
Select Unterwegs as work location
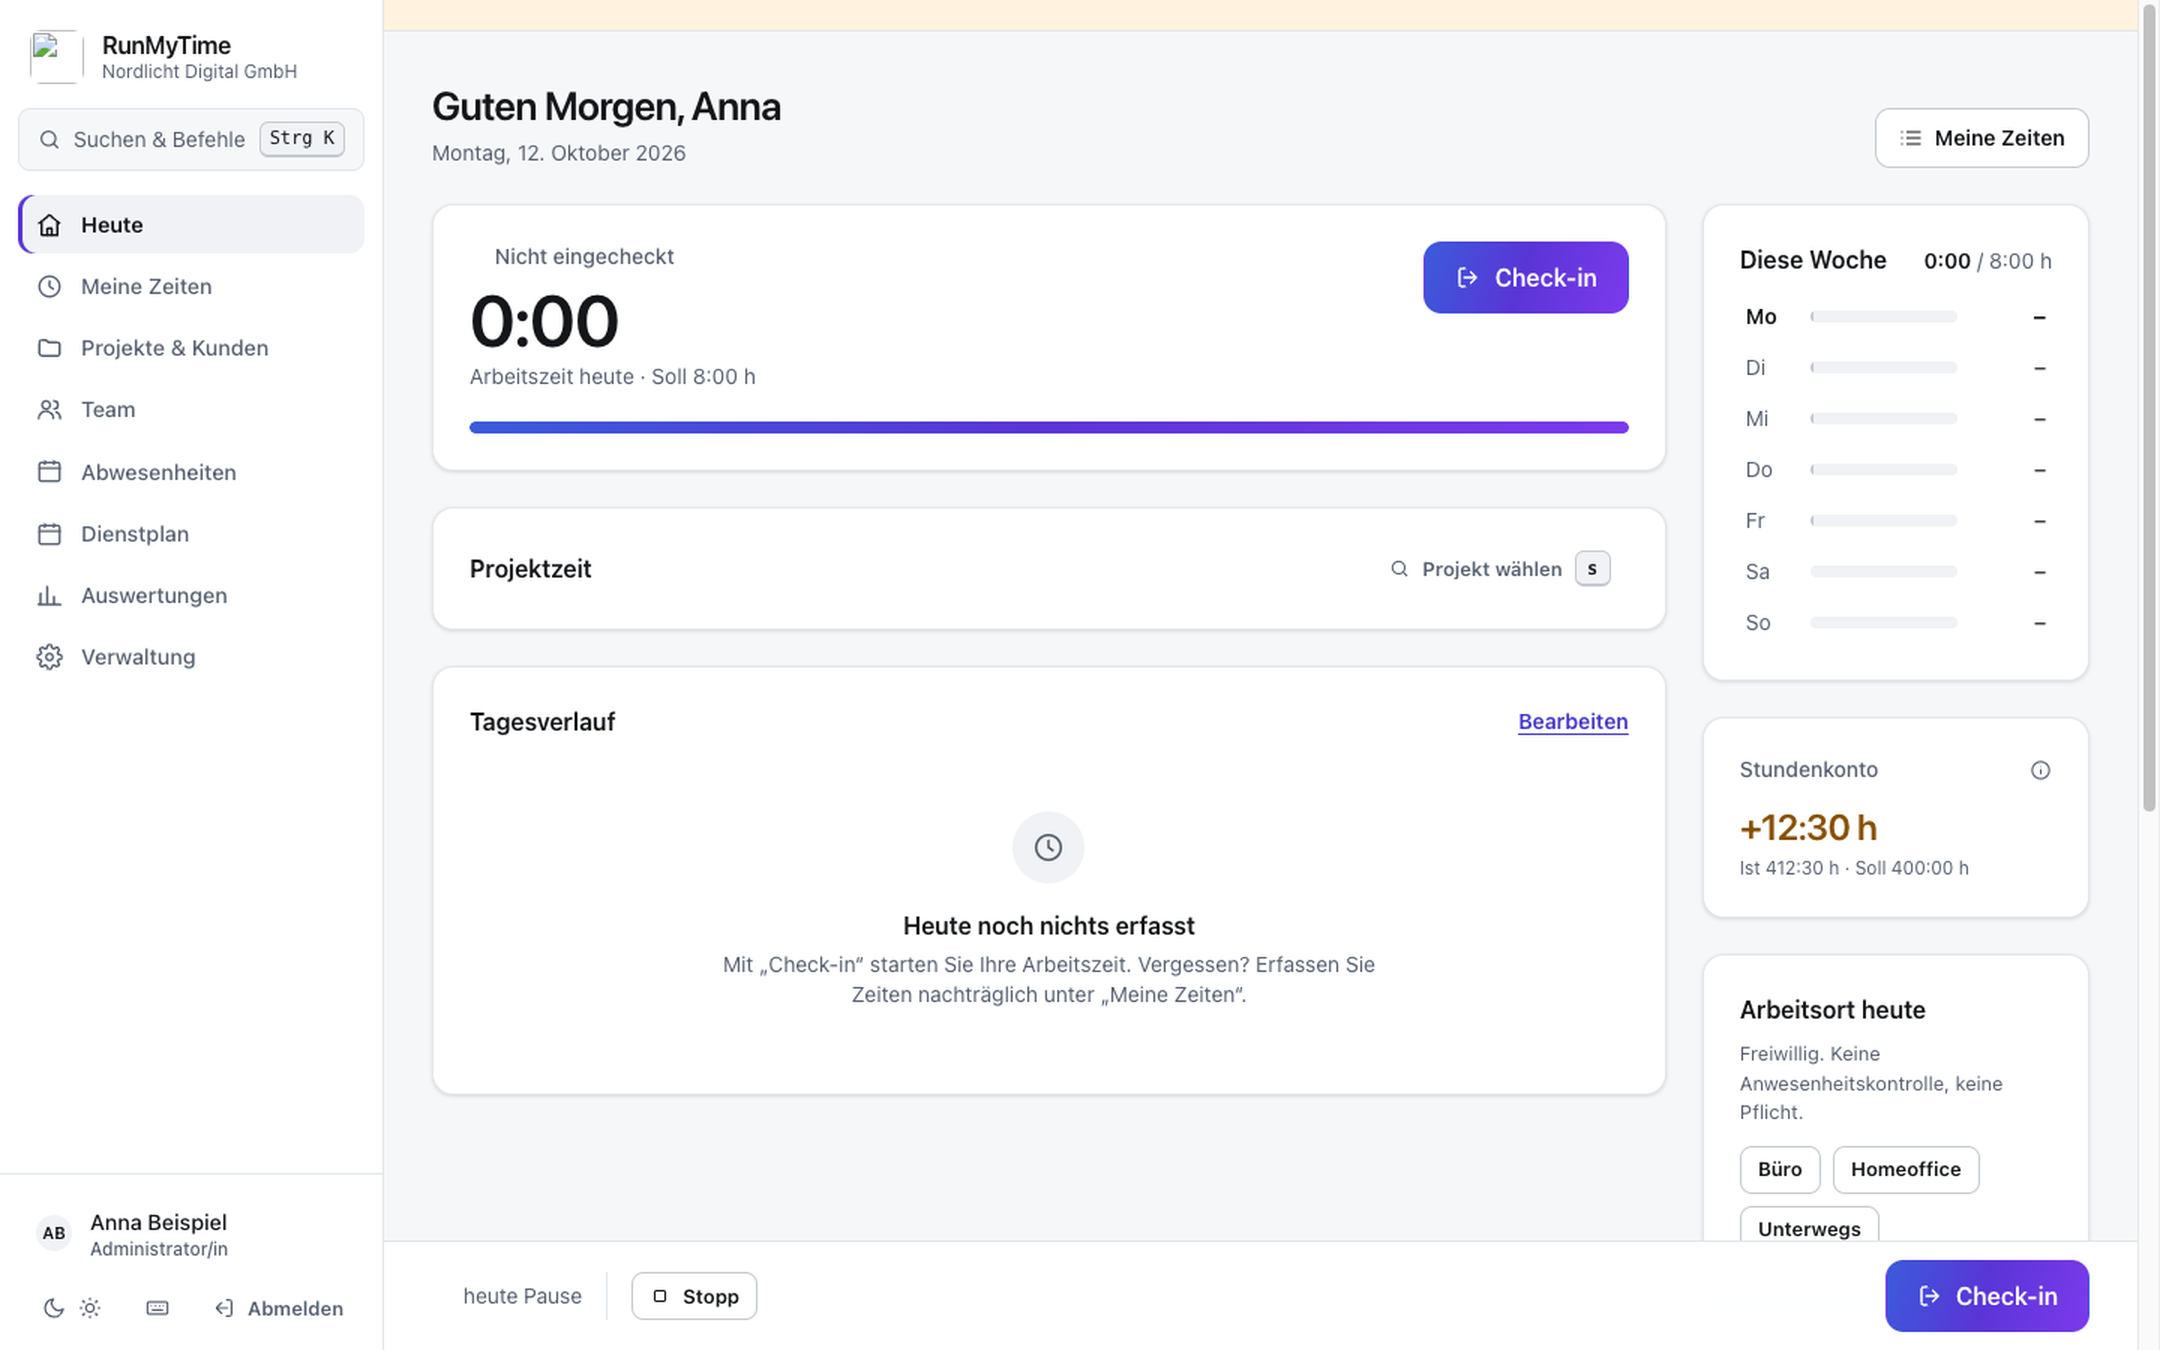pyautogui.click(x=1808, y=1228)
